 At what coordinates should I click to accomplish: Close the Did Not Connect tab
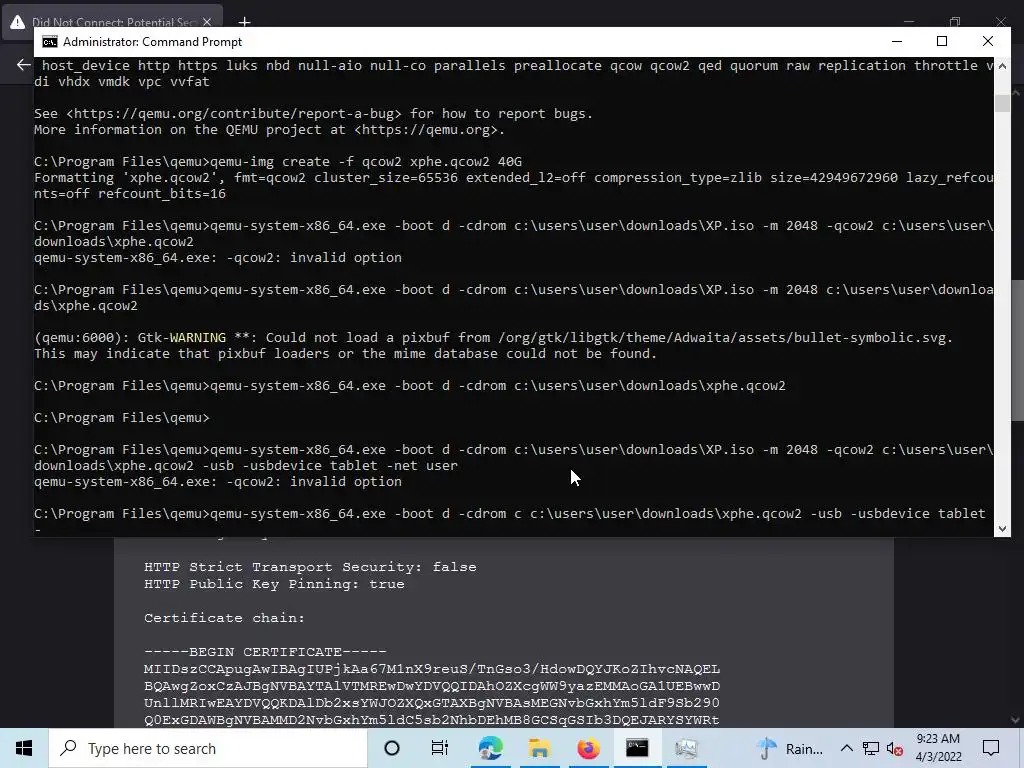[207, 22]
